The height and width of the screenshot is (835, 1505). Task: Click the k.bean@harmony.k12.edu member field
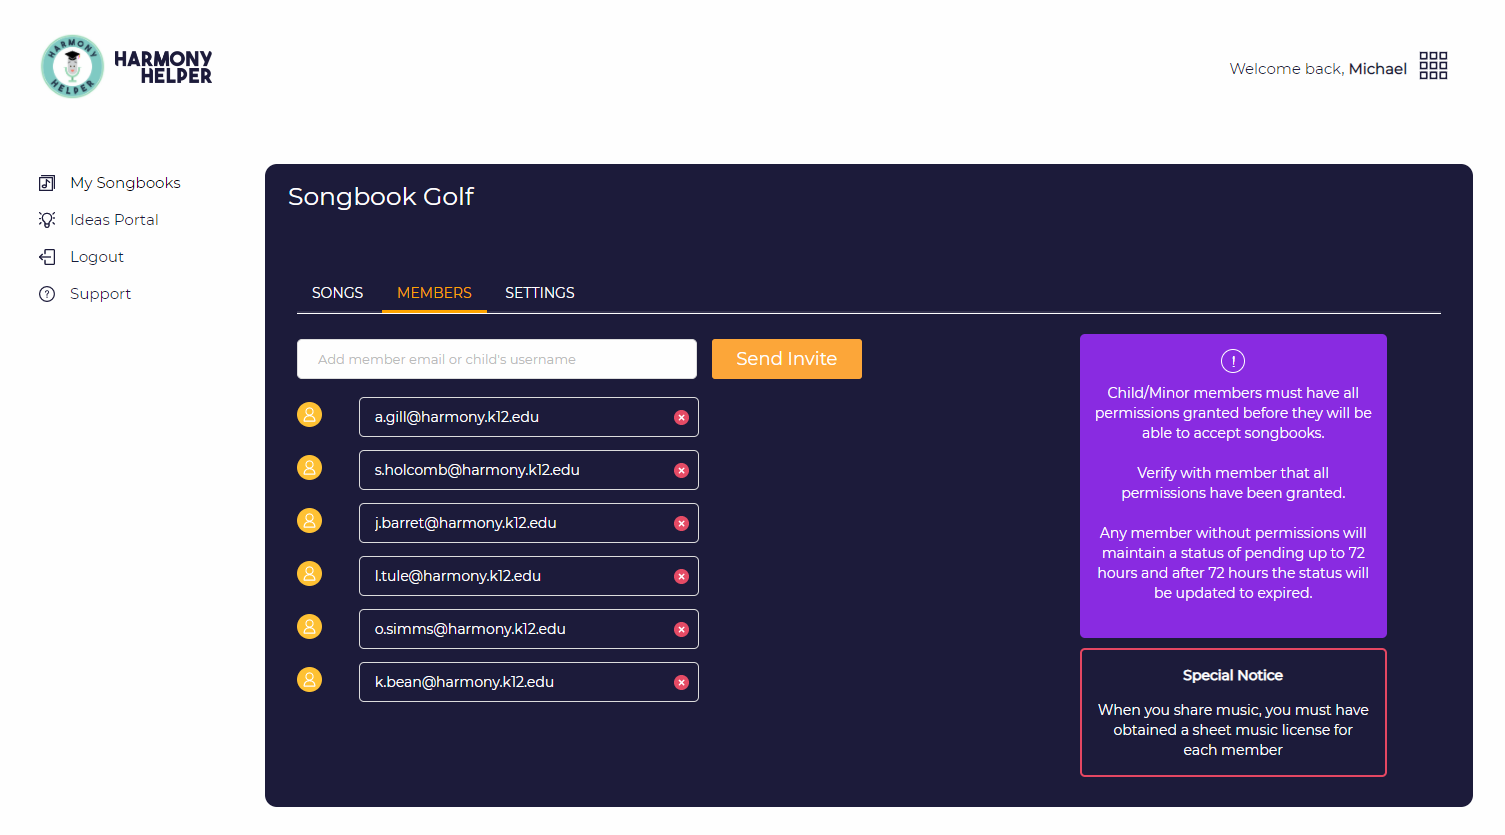pos(529,682)
